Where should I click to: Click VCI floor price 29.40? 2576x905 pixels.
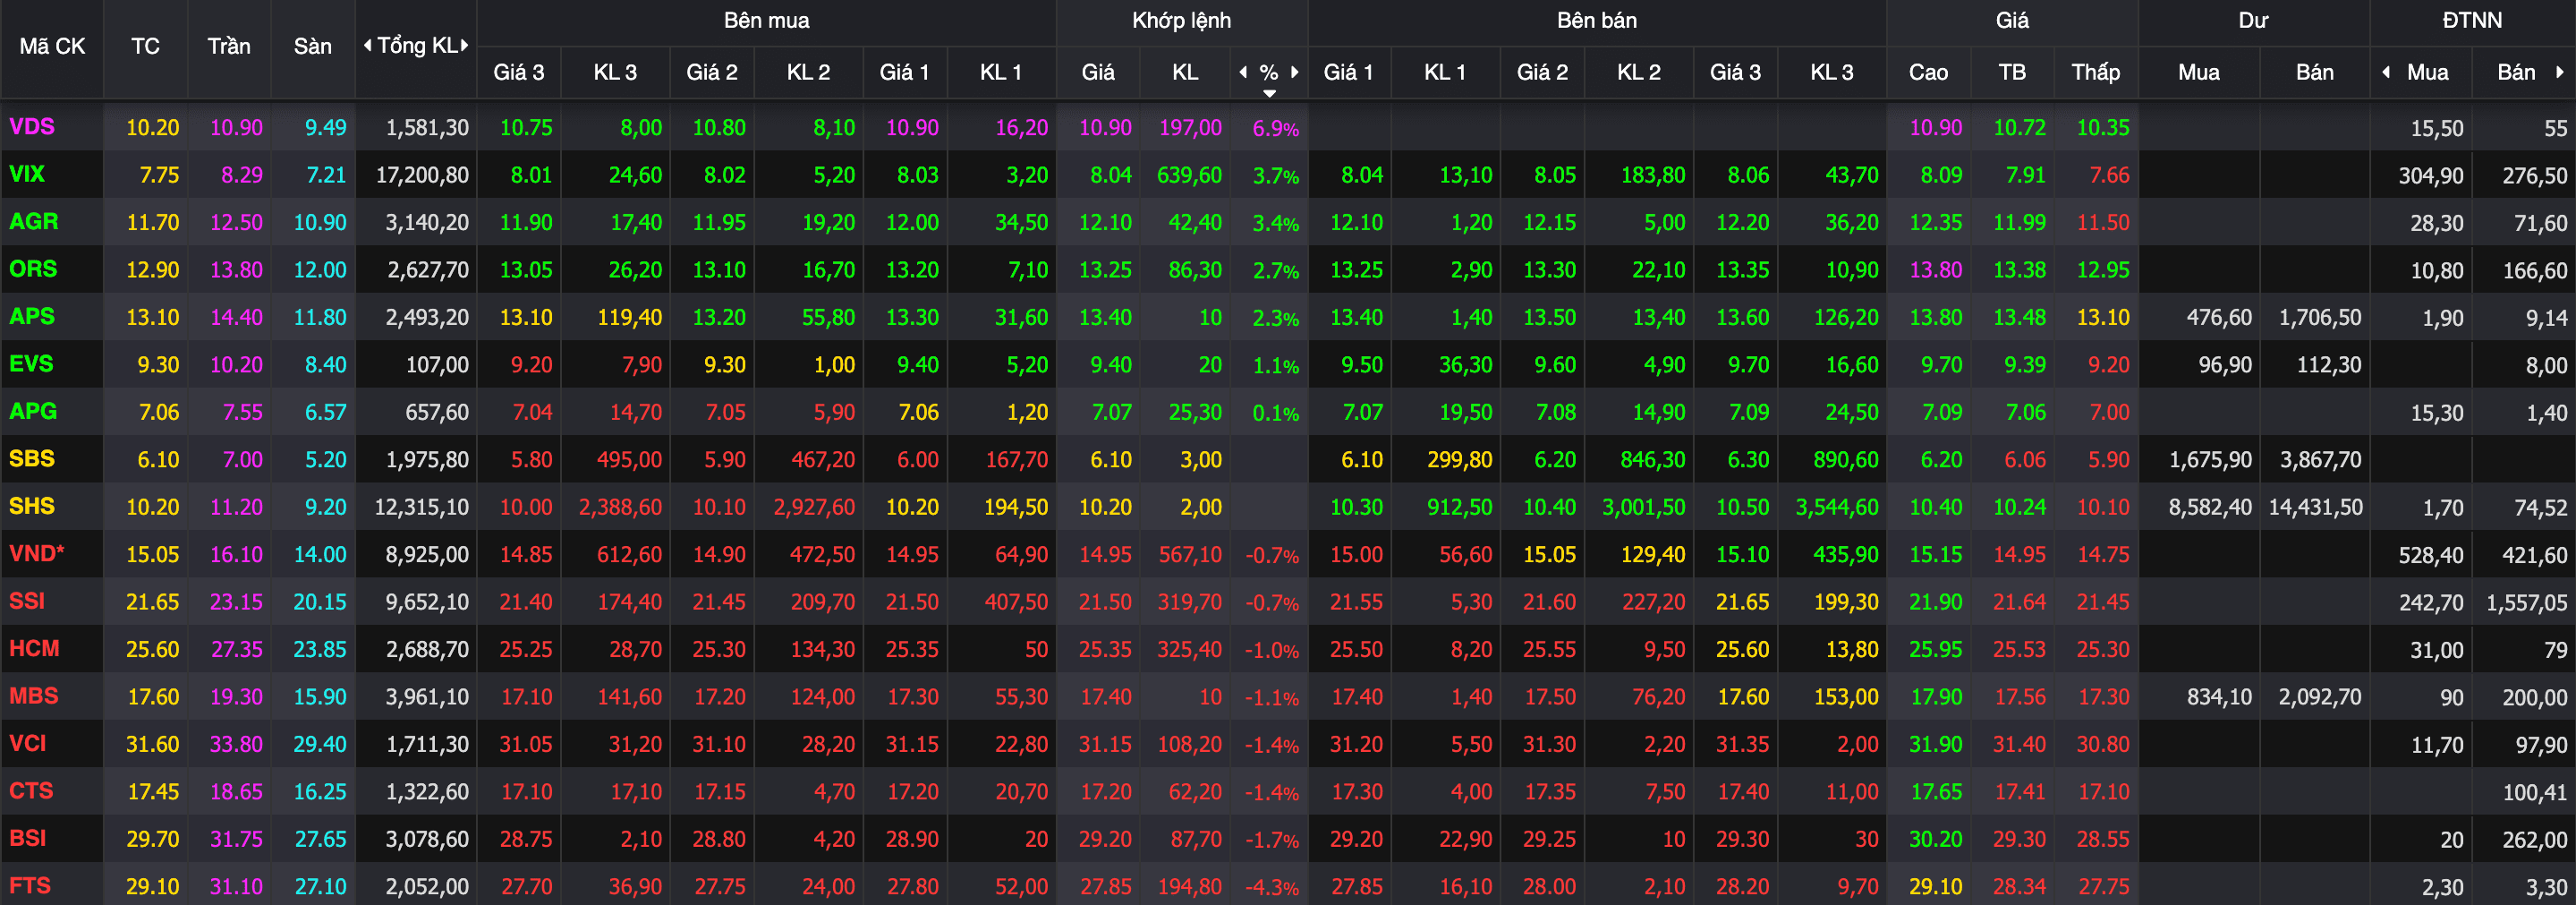click(320, 744)
